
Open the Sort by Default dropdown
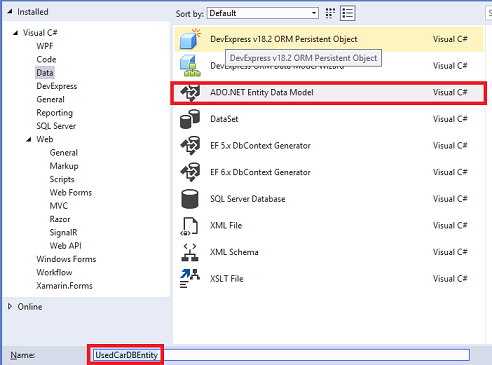coord(263,13)
